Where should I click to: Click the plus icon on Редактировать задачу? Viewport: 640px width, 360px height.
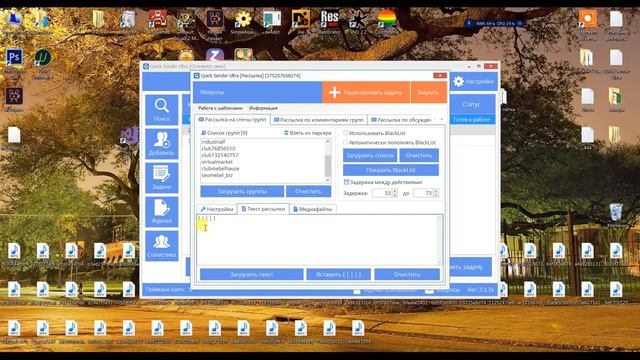(334, 92)
